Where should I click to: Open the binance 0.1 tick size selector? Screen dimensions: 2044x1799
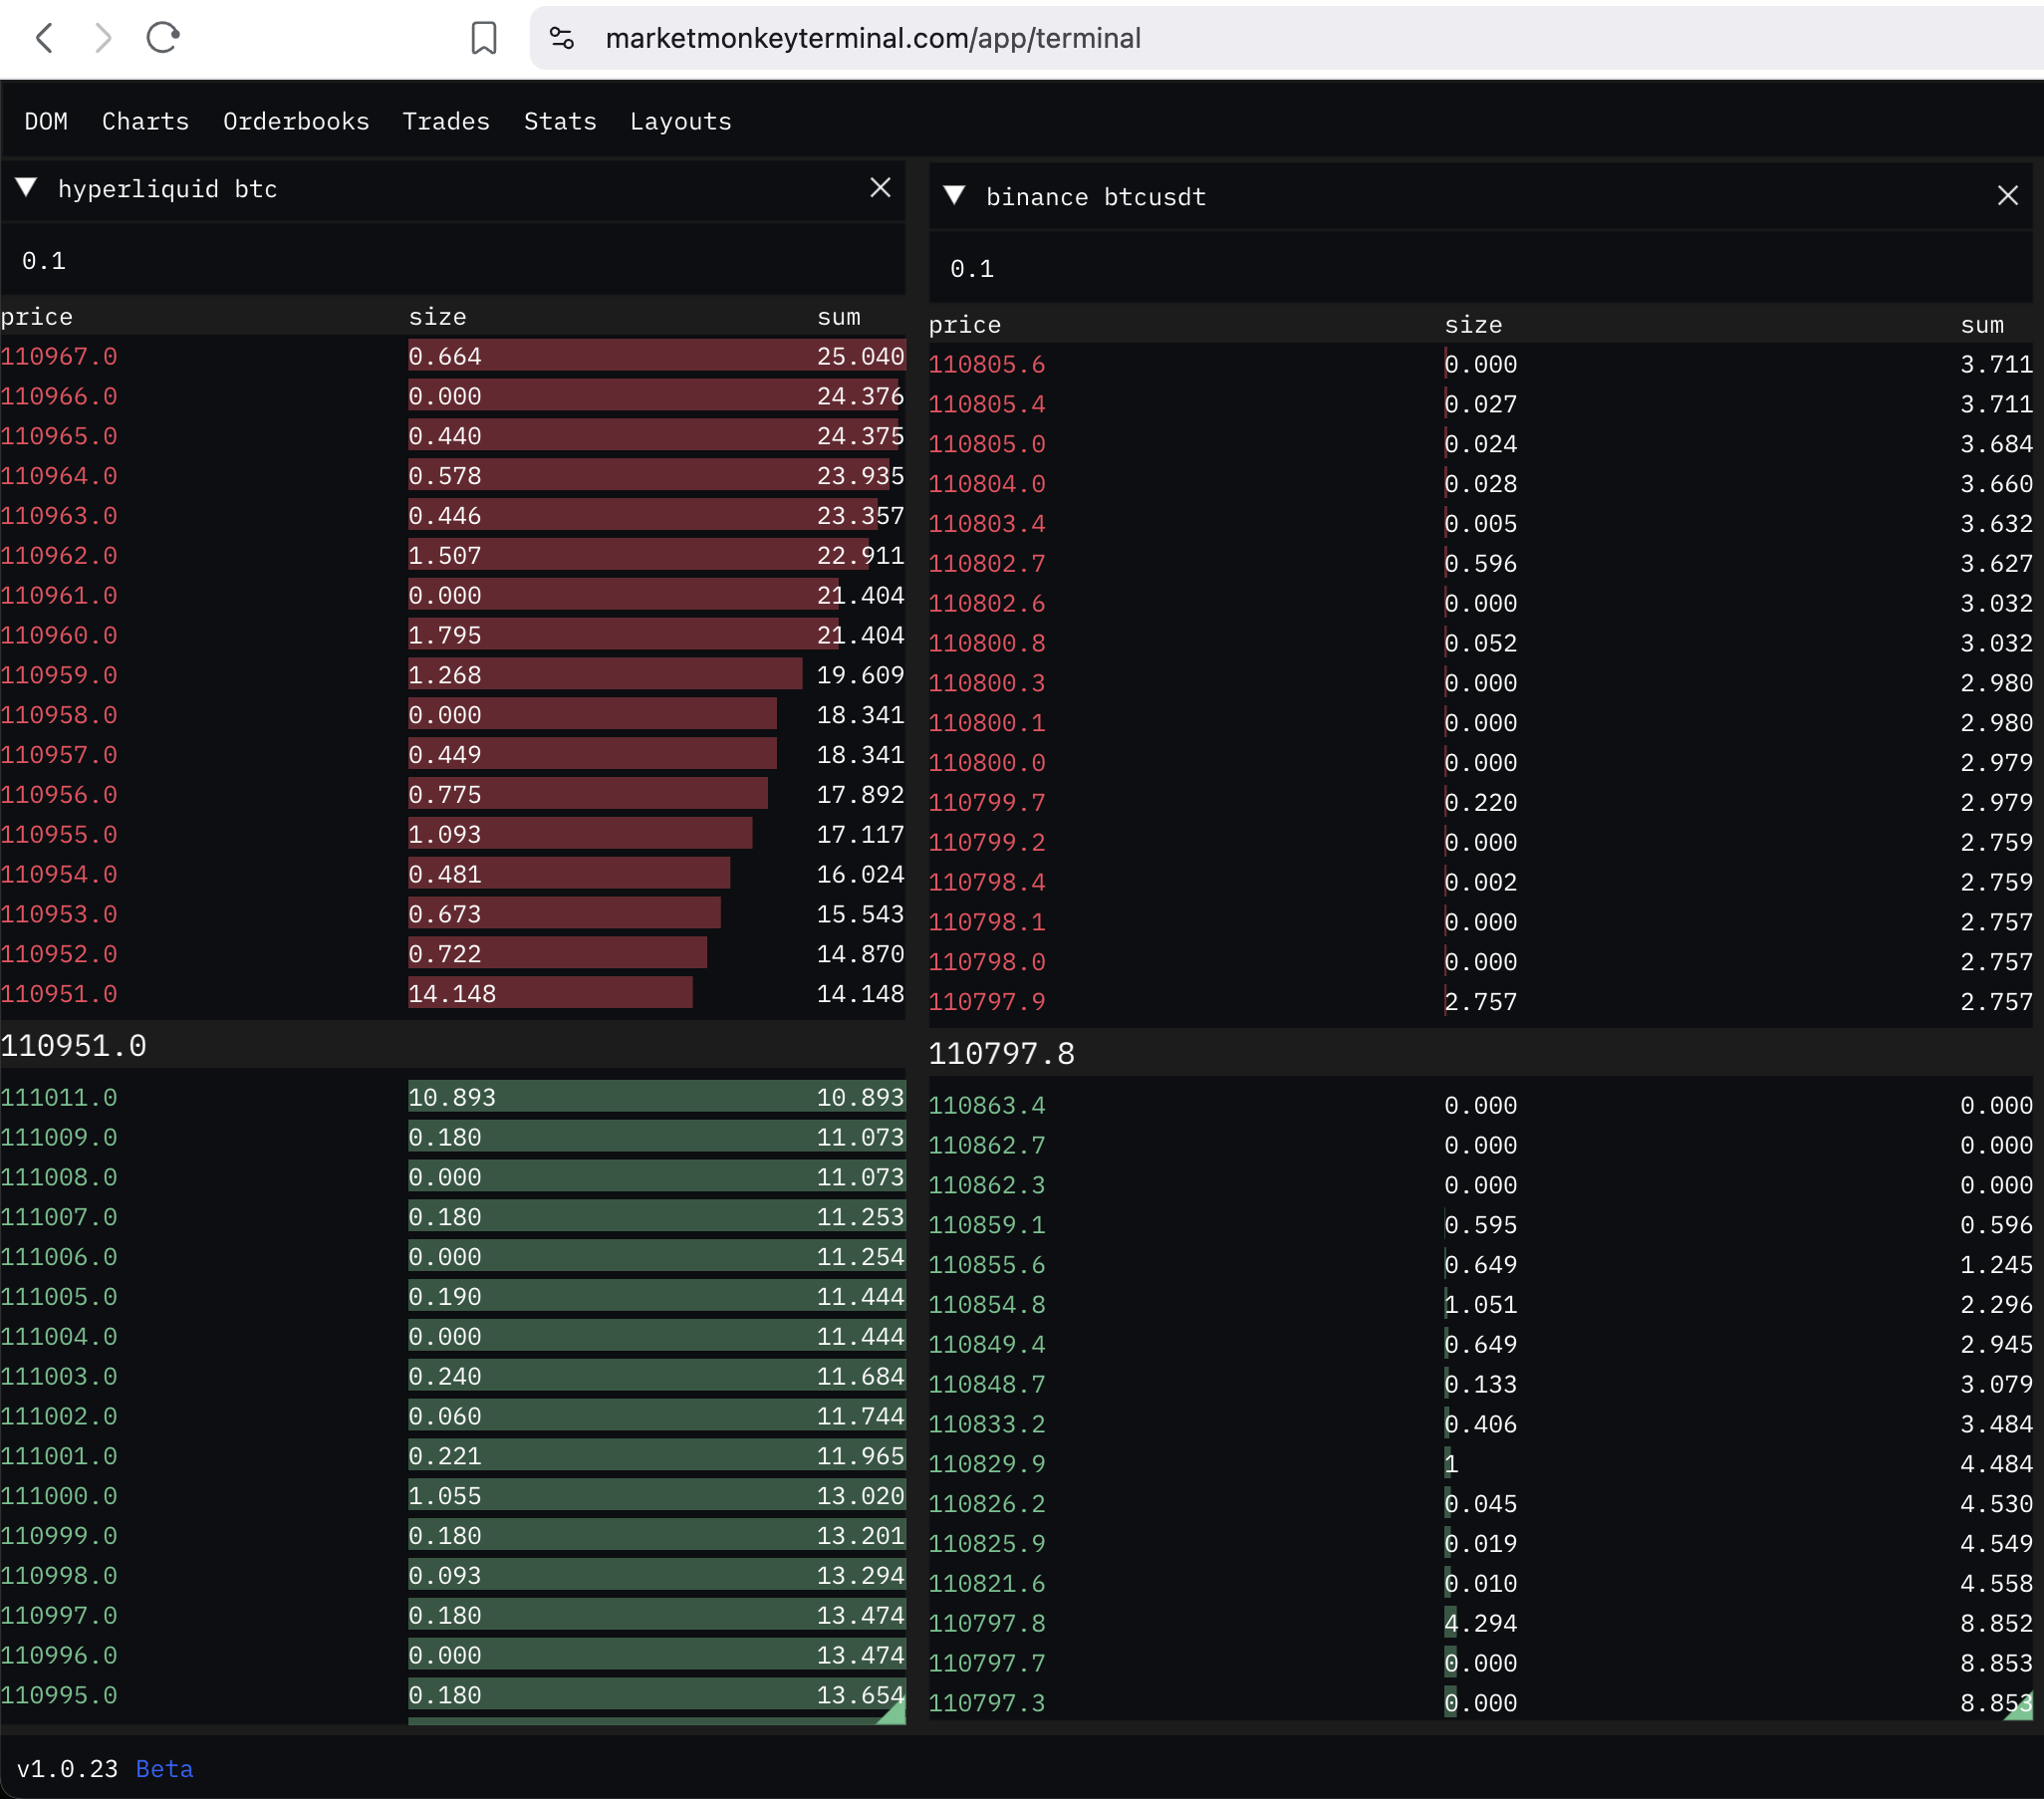pos(971,269)
